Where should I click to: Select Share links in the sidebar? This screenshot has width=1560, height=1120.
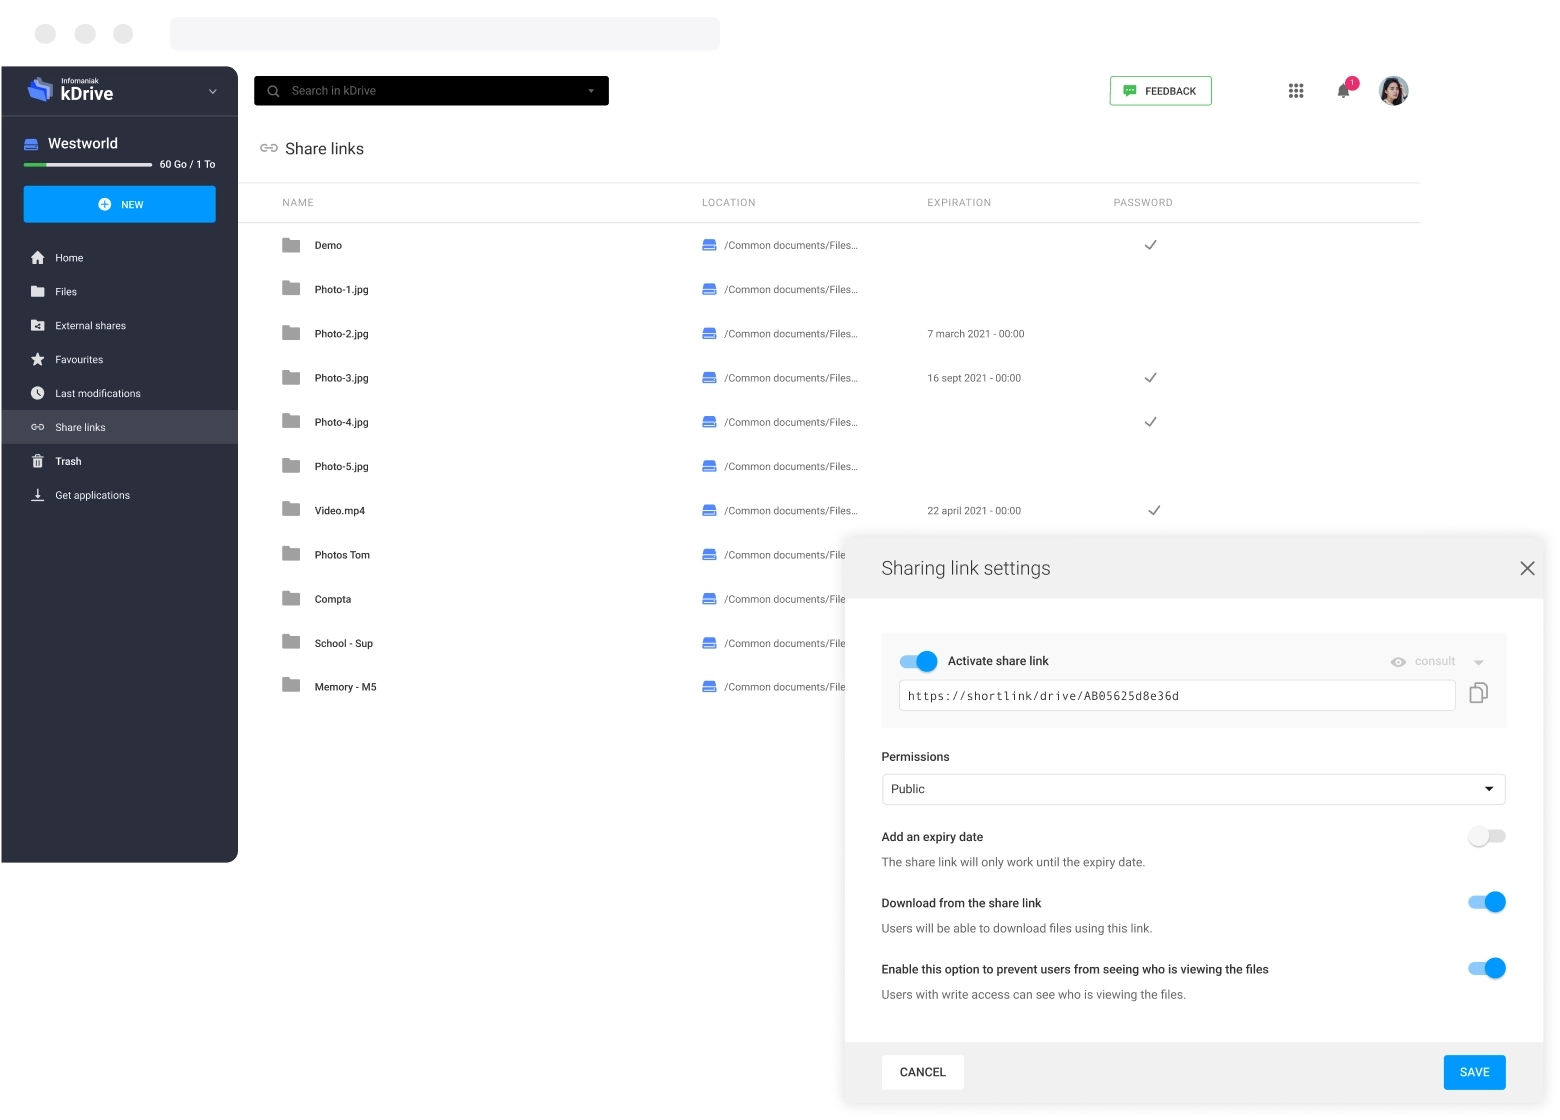click(x=120, y=427)
